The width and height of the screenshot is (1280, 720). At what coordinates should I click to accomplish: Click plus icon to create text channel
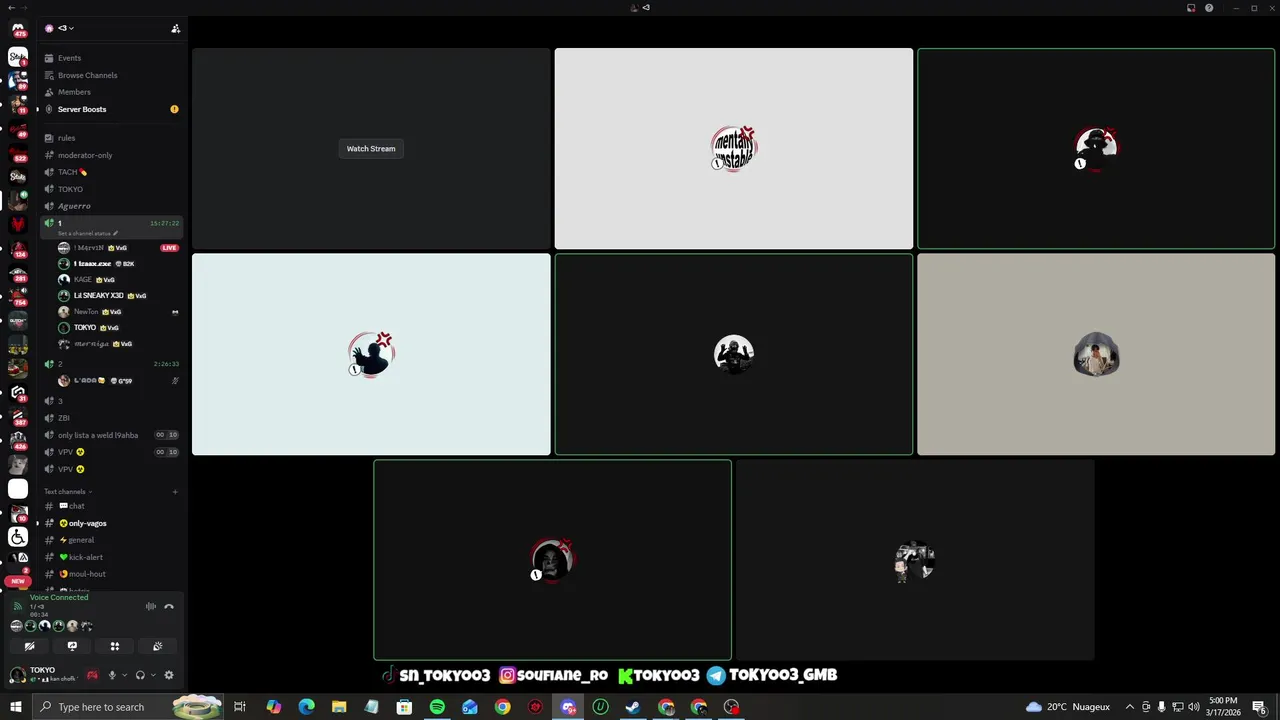(175, 492)
